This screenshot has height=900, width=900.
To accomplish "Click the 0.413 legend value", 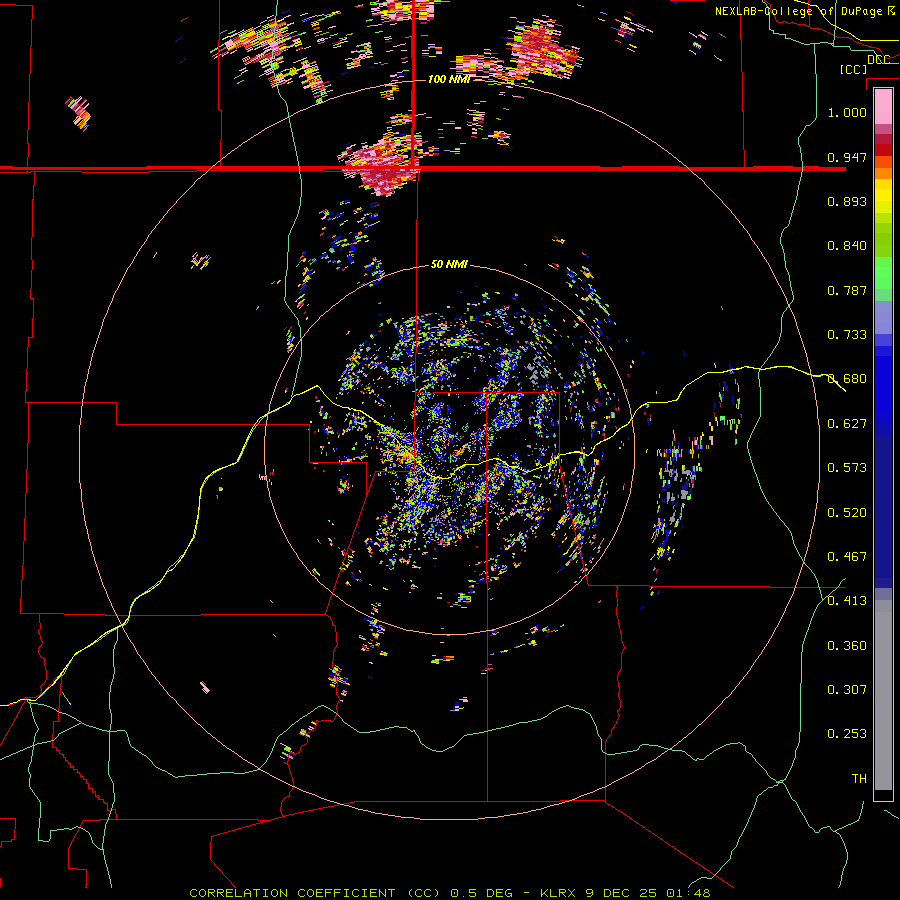I will click(847, 601).
